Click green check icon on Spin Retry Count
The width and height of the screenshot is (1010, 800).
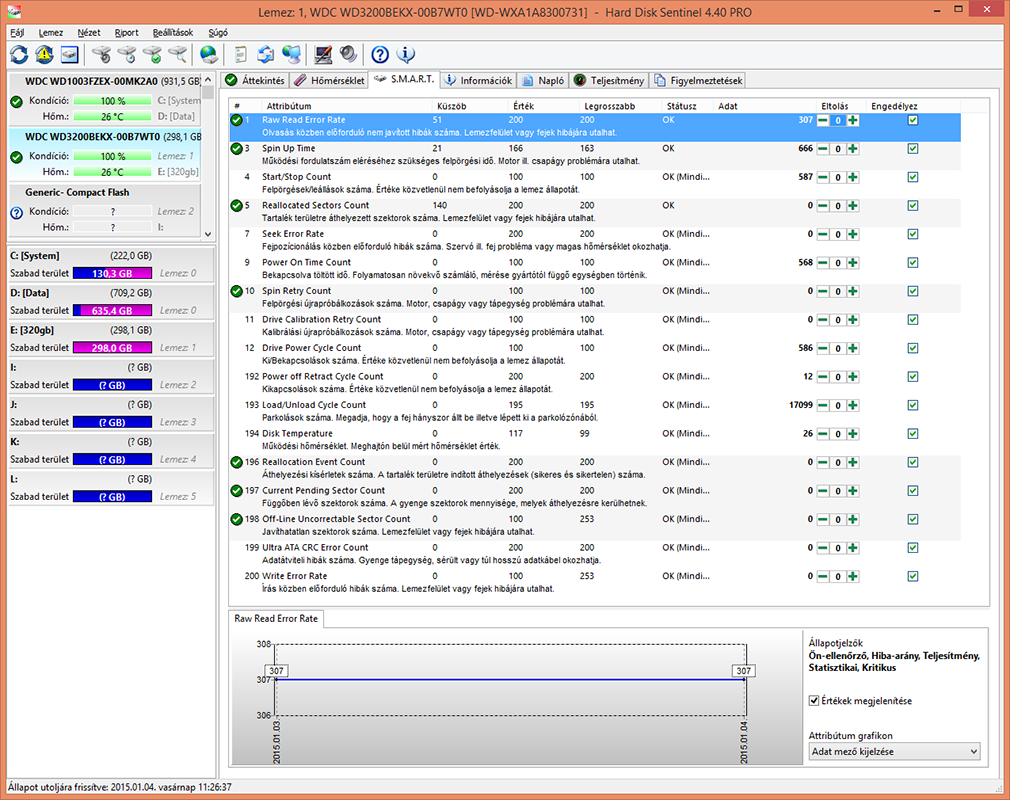pos(236,291)
